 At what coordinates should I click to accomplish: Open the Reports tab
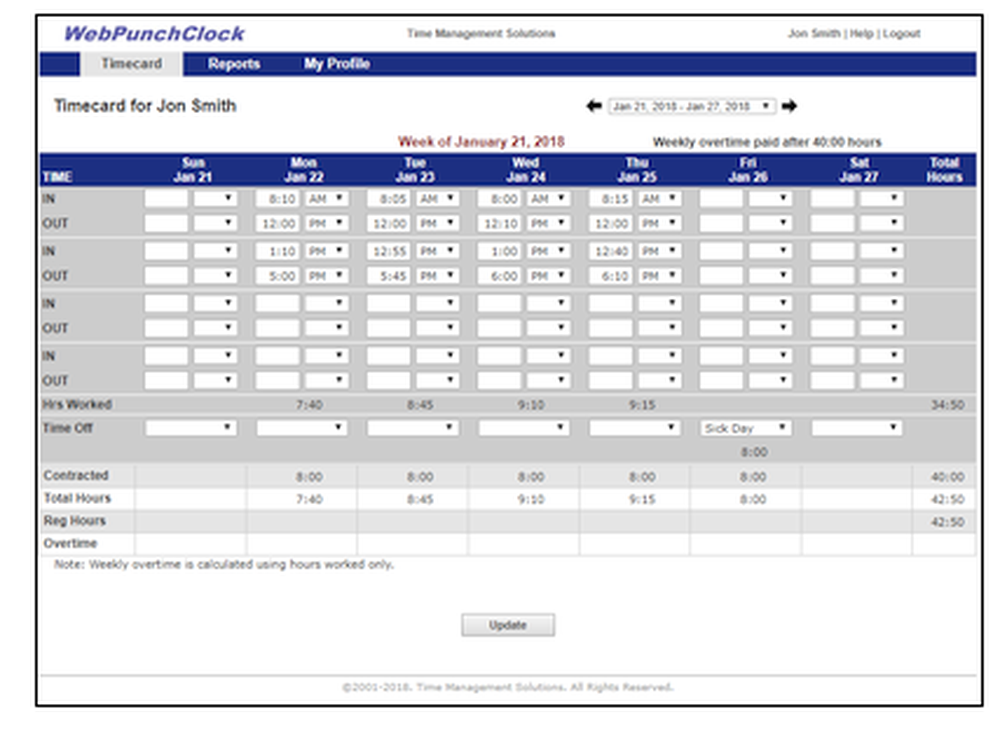[233, 64]
